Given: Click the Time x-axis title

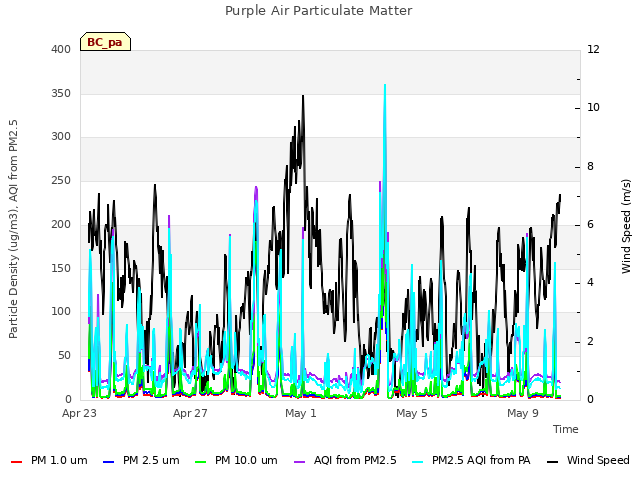Looking at the screenshot, I should coord(566,429).
